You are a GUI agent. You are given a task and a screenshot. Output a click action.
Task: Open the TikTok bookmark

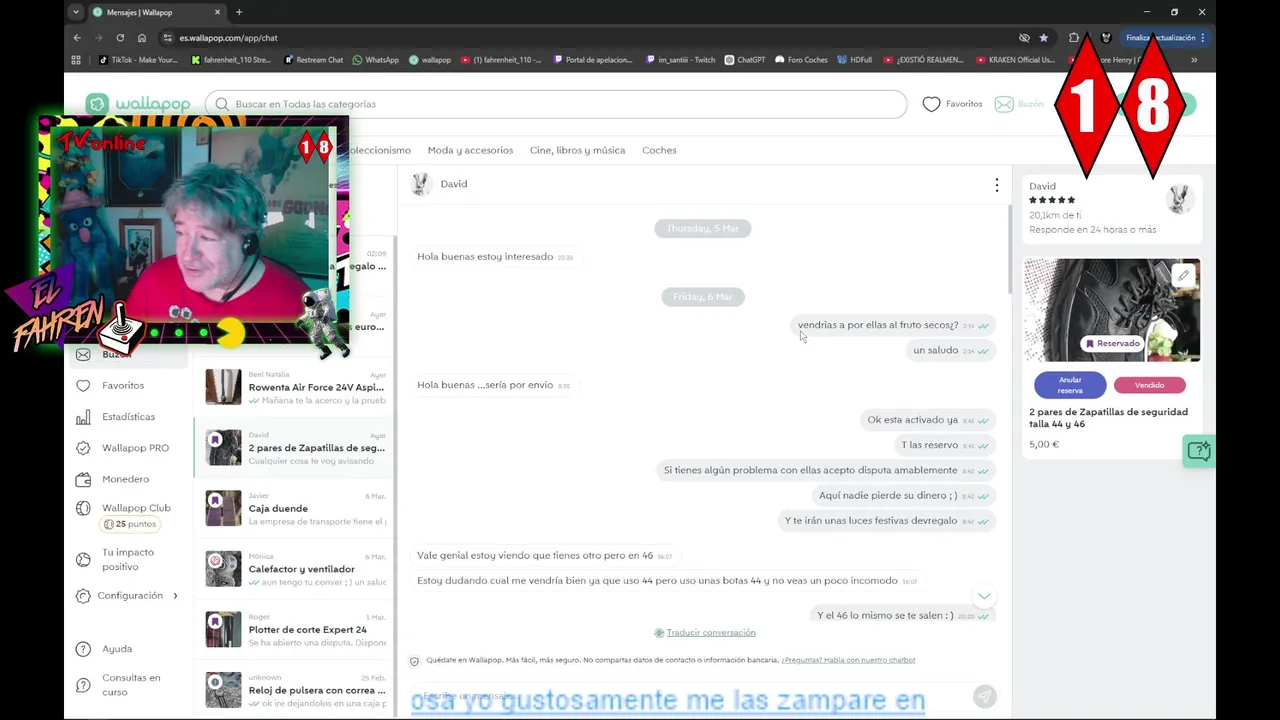coord(138,60)
